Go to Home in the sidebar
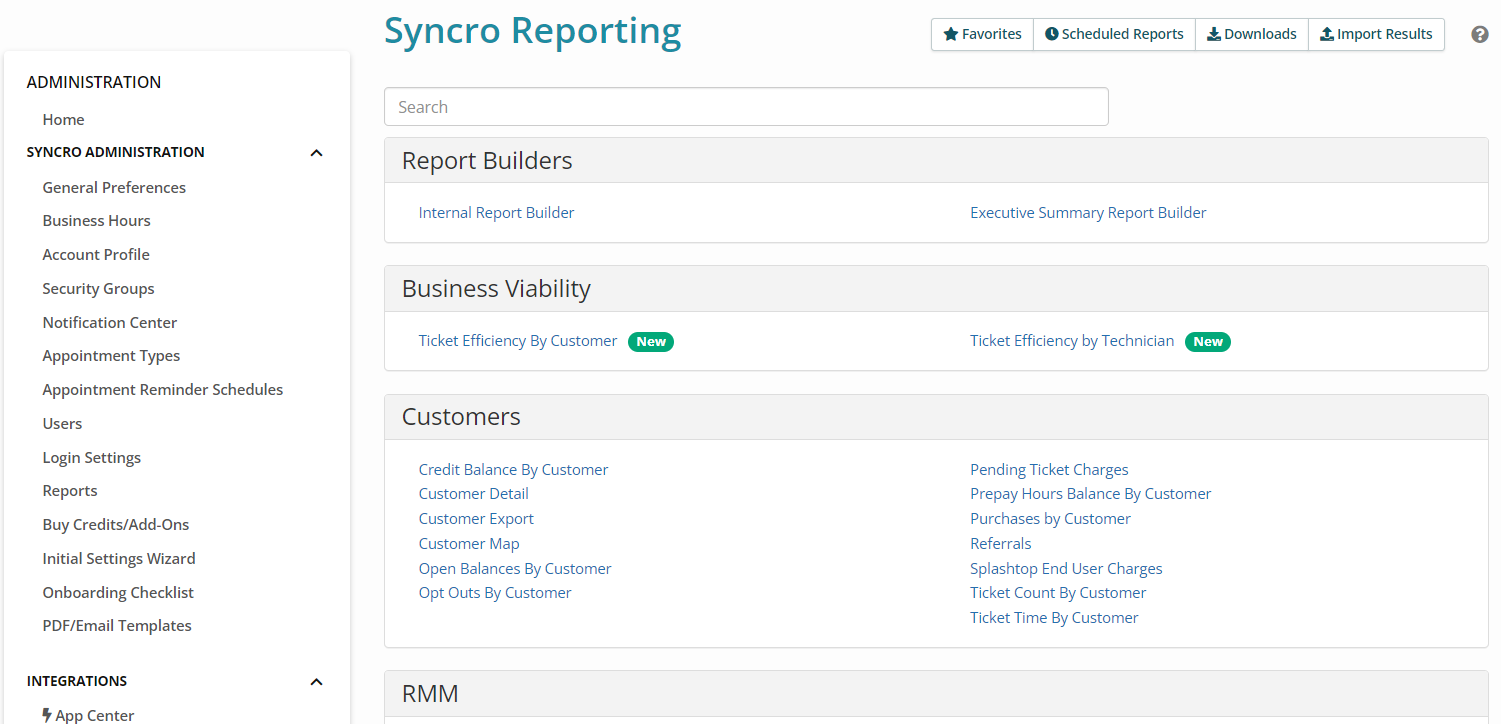This screenshot has width=1501, height=724. (63, 119)
